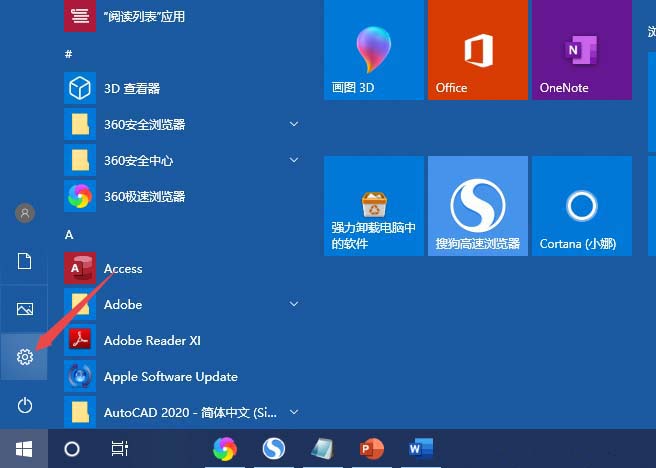Click the user account avatar icon
Image resolution: width=656 pixels, height=468 pixels.
pyautogui.click(x=25, y=213)
